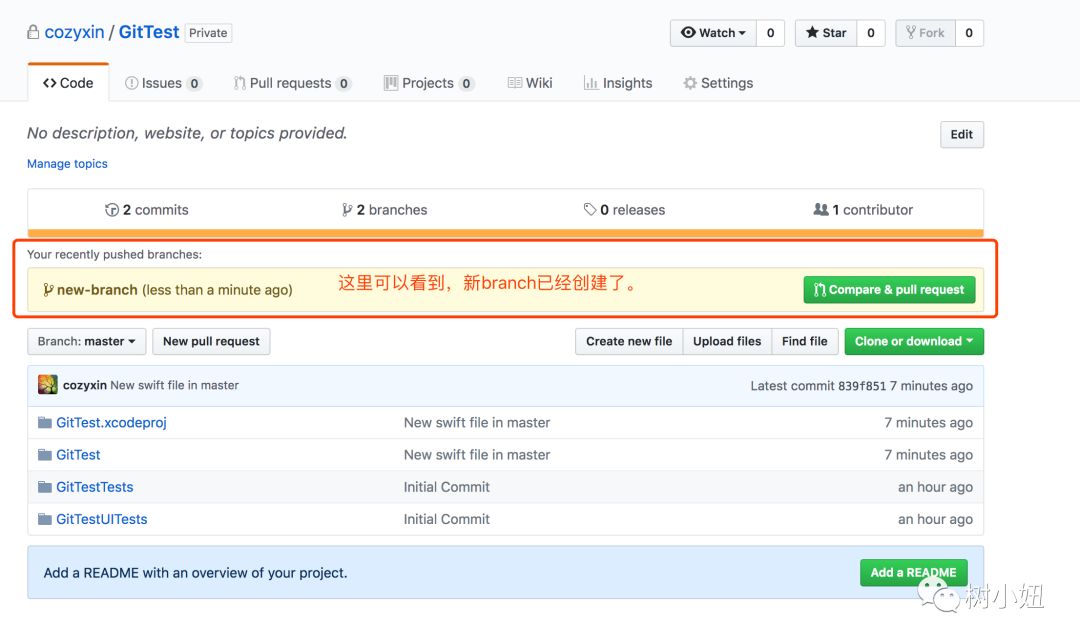View the 1 contributor page
1080x644 pixels.
pyautogui.click(x=863, y=209)
